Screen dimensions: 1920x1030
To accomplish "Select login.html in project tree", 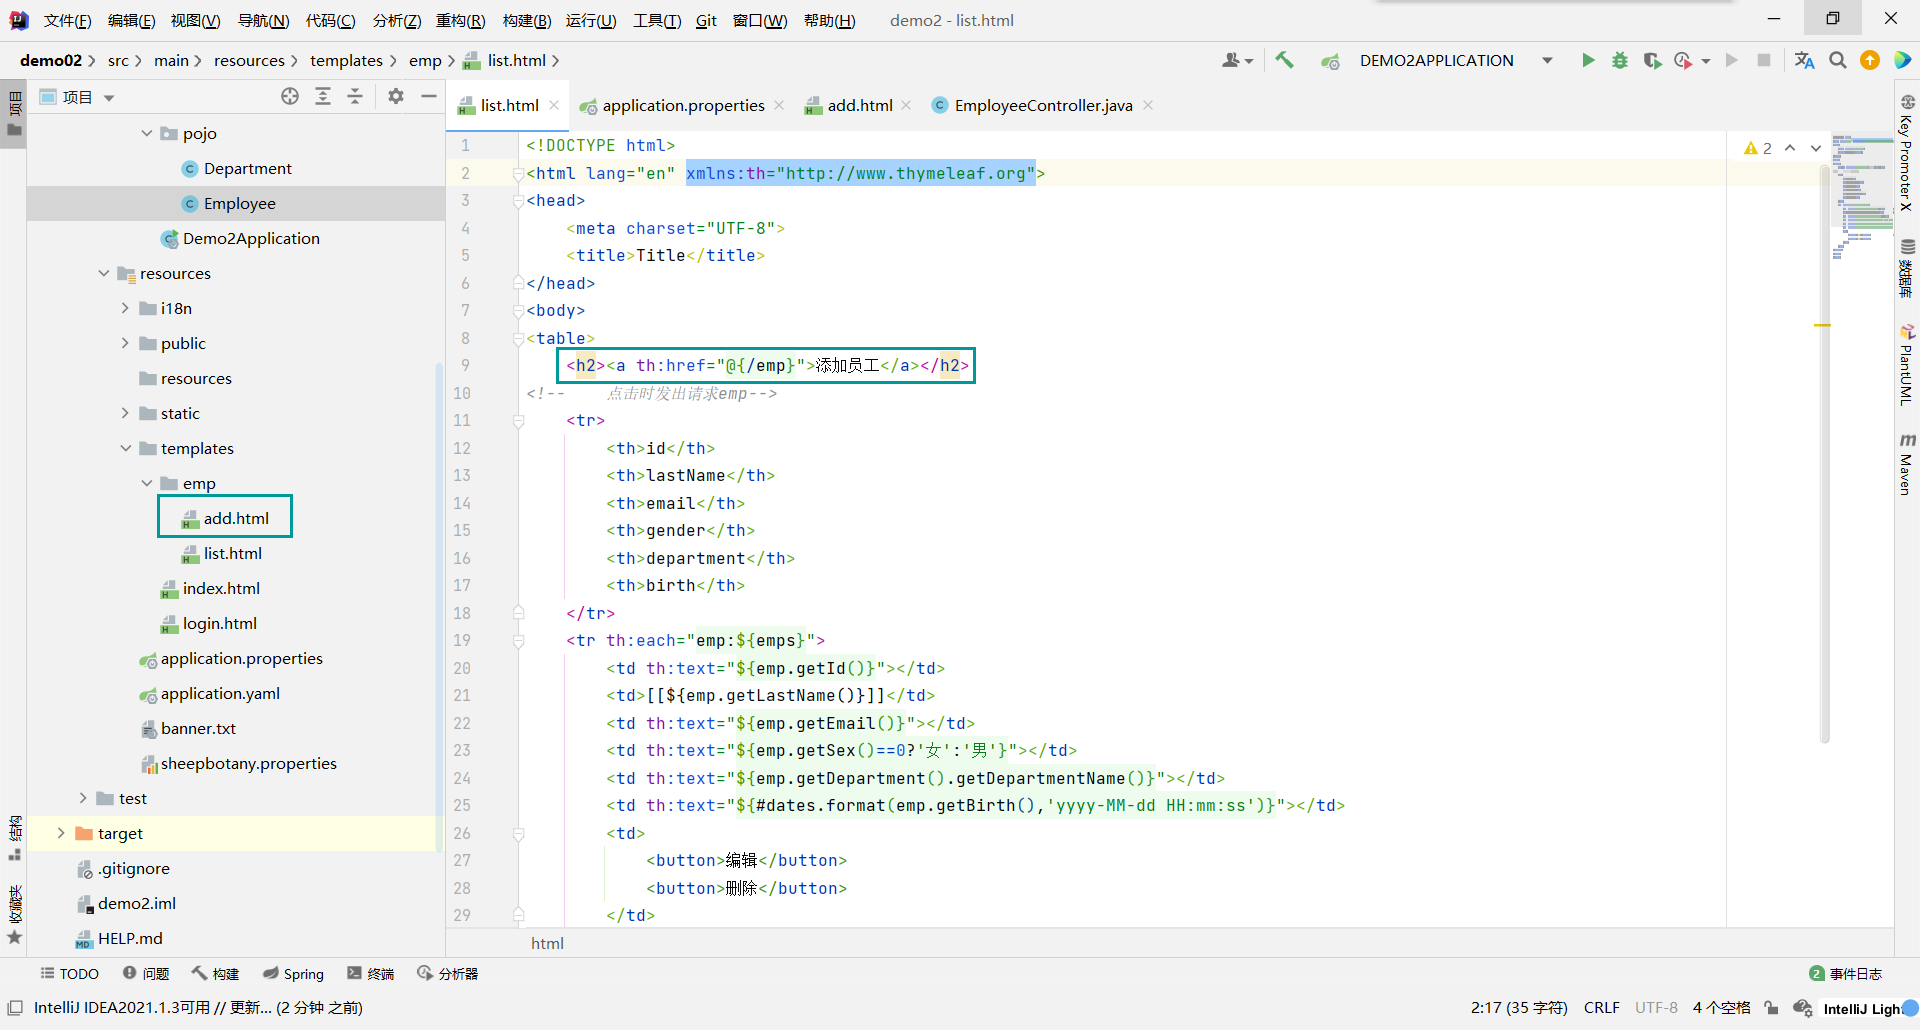I will point(219,623).
